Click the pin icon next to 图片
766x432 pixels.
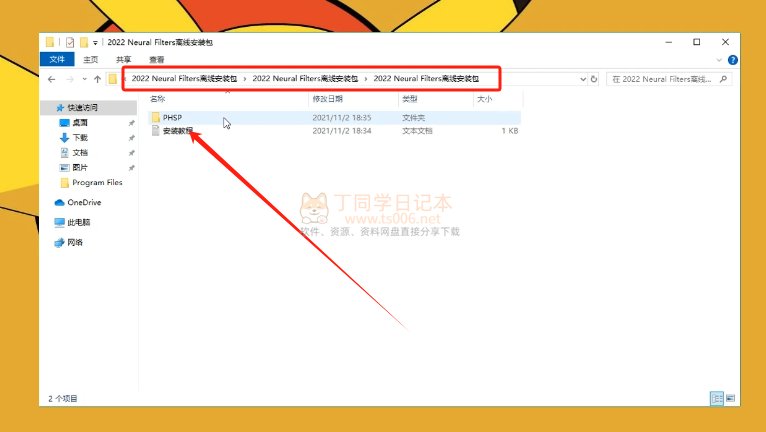[x=131, y=168]
